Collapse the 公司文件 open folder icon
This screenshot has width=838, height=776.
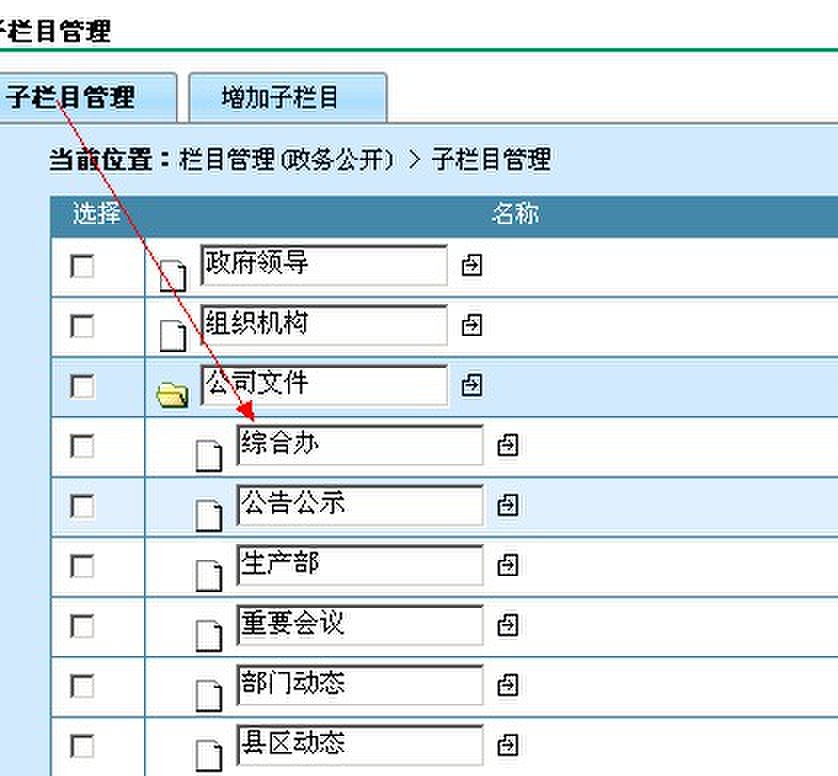pos(172,396)
